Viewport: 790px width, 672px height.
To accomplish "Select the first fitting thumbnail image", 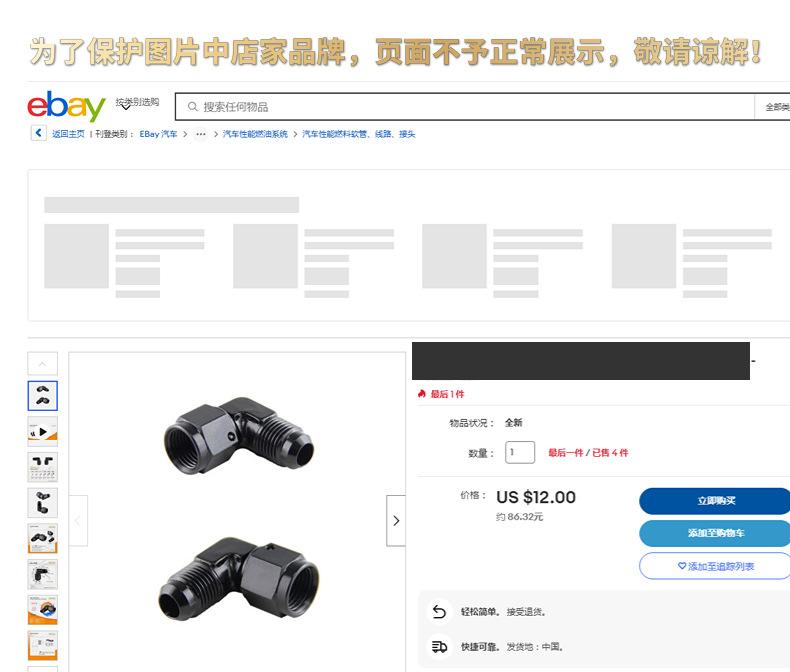I will click(x=43, y=396).
